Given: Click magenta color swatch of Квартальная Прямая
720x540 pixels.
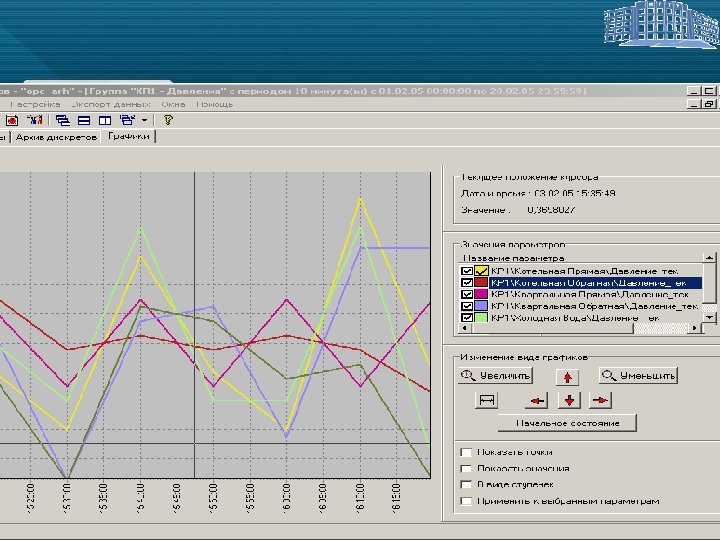Looking at the screenshot, I should [481, 294].
